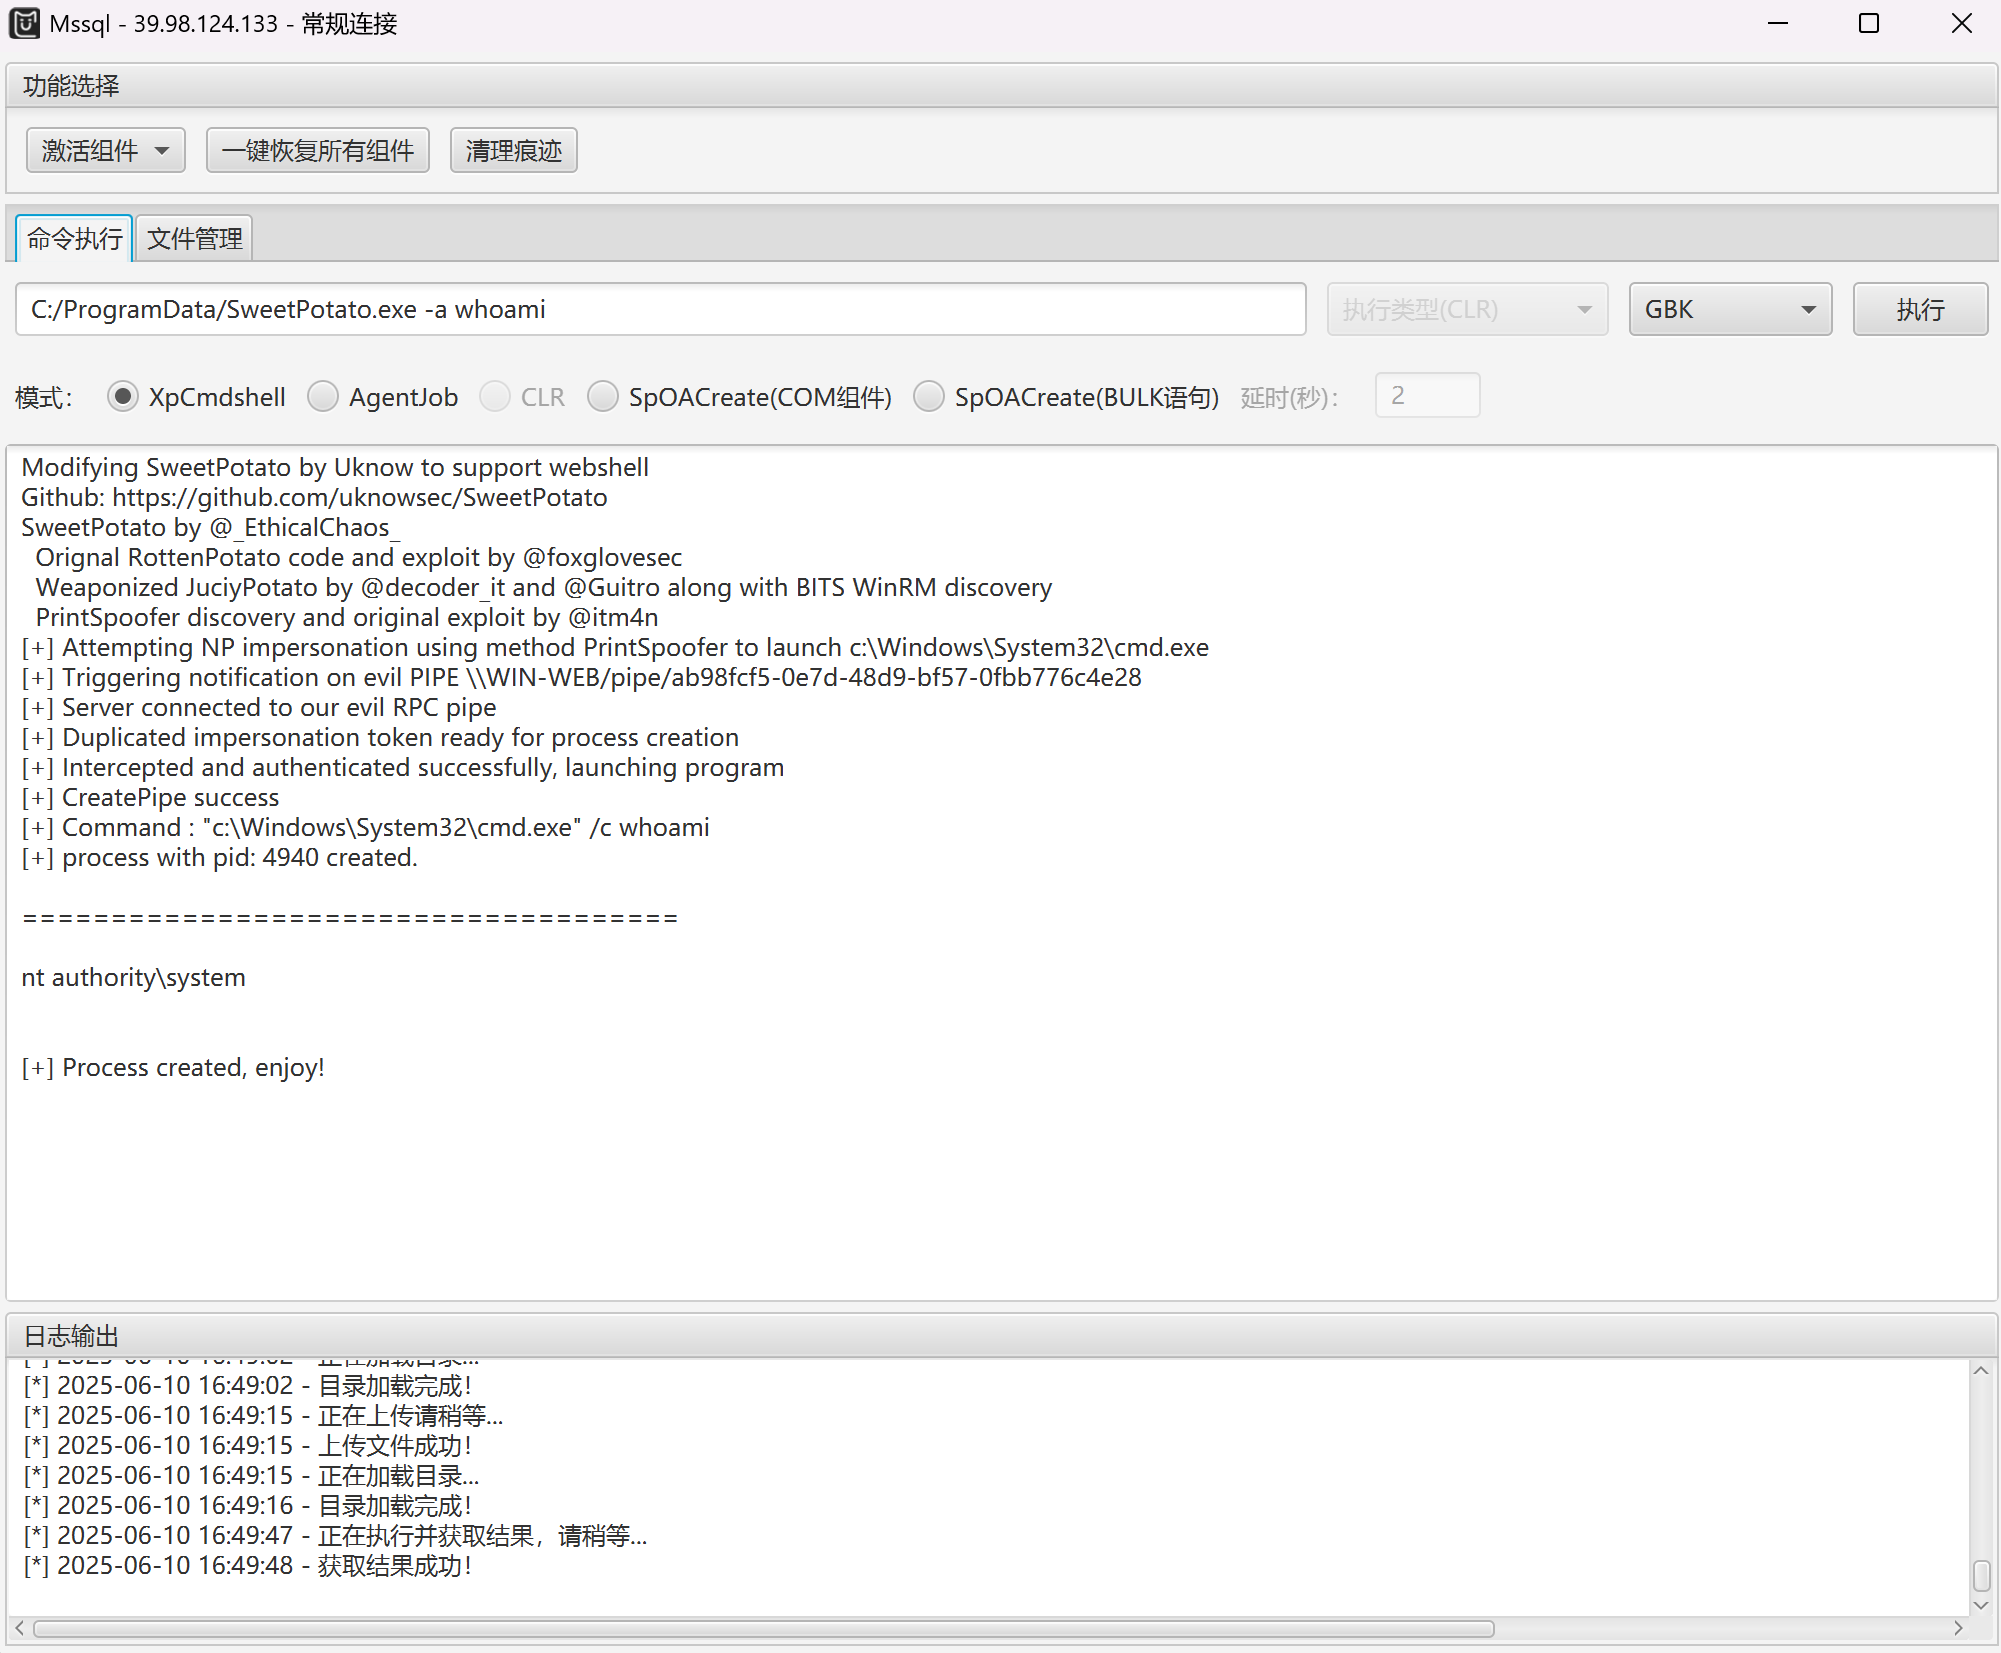
Task: Select XpCmdshell execution mode
Action: click(123, 397)
